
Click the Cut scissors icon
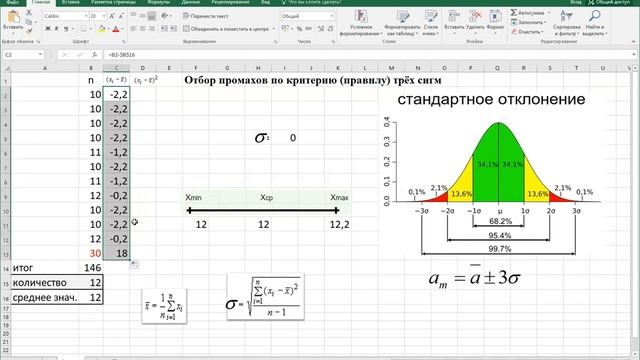coord(29,13)
